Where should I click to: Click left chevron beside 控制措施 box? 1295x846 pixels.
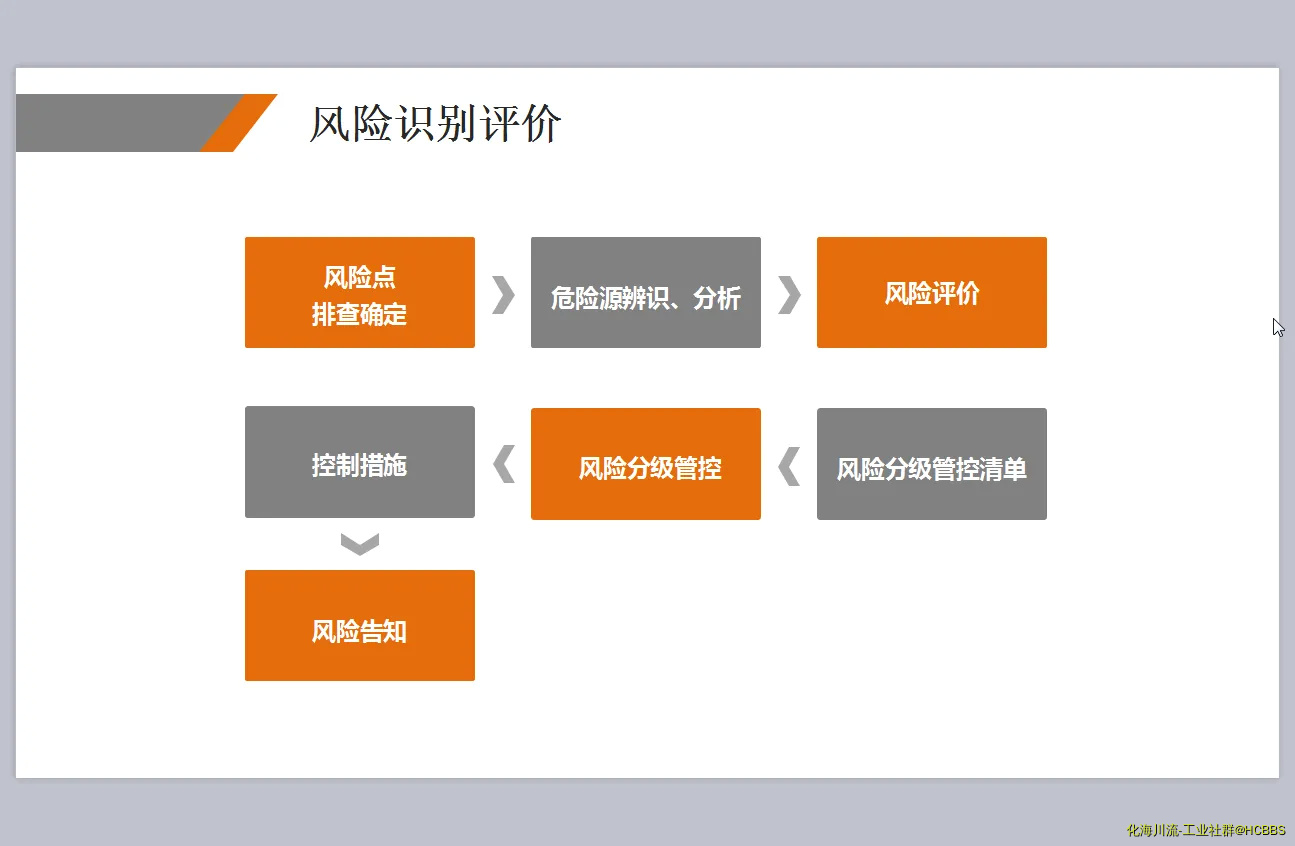[x=504, y=464]
